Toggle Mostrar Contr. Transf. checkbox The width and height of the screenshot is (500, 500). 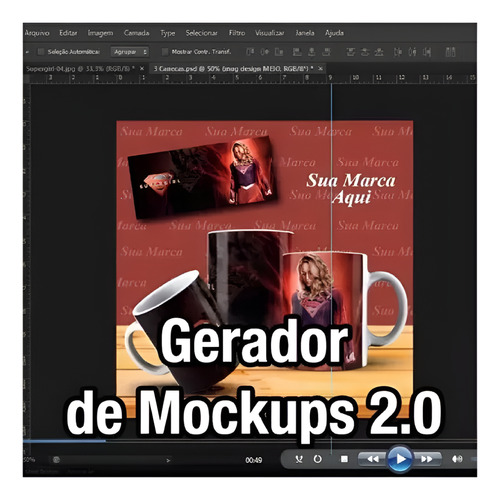click(165, 52)
